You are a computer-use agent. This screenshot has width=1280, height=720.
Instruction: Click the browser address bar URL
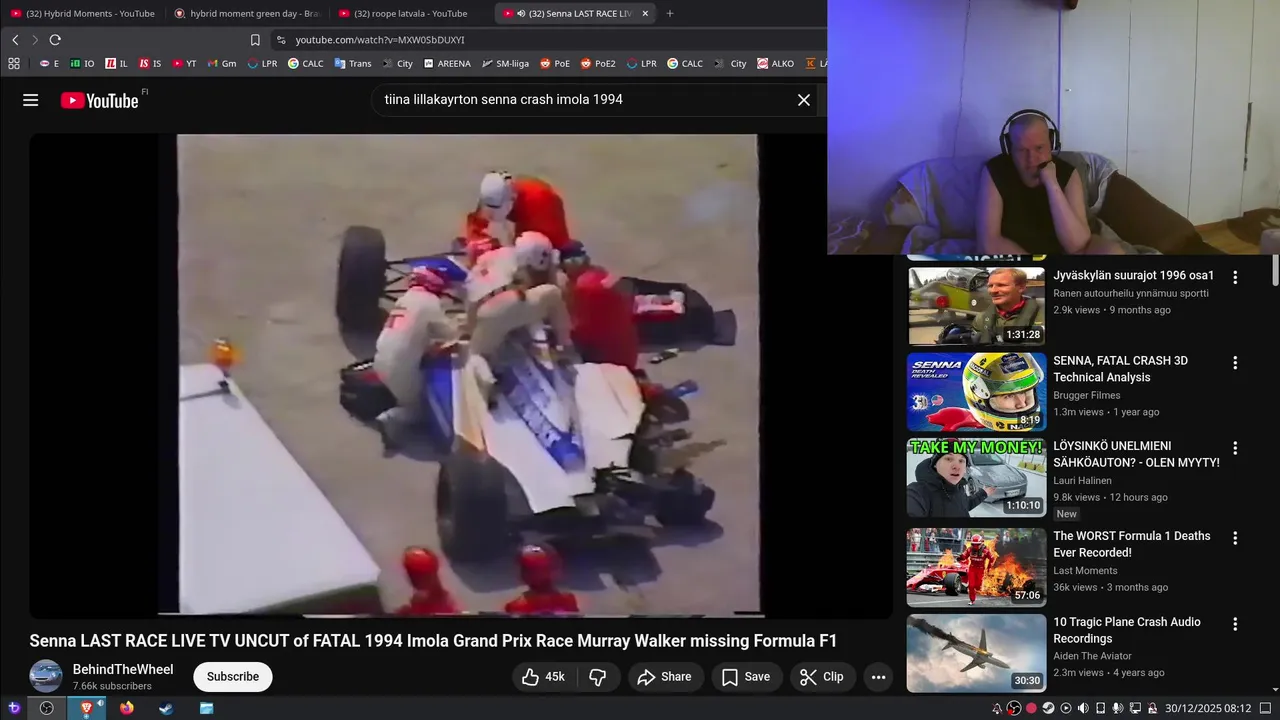380,40
